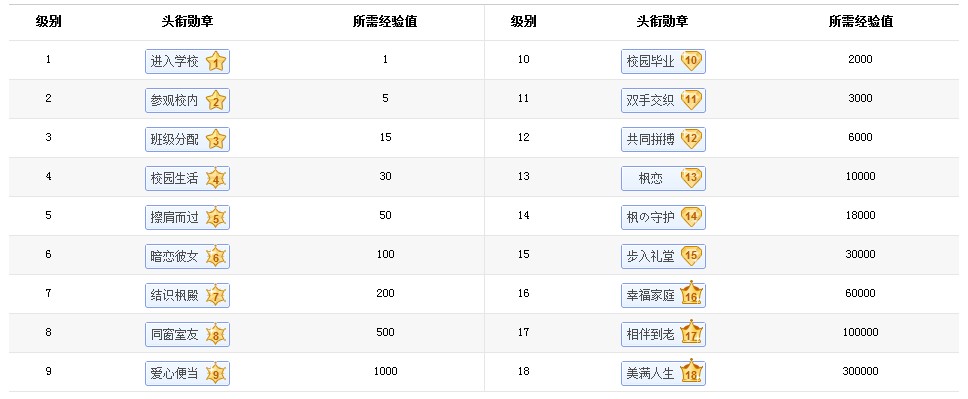
Task: Select the 同窗室友 level 8 badge
Action: point(188,334)
